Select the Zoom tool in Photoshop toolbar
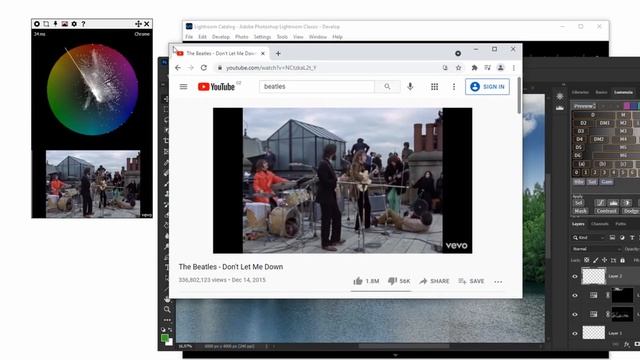Screen dimensions: 640x360 [167, 310]
